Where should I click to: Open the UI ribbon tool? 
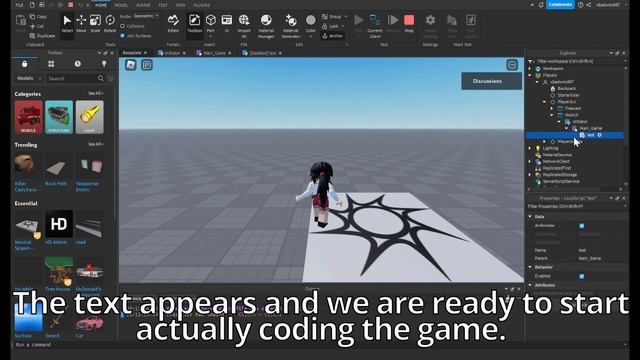coord(227,24)
